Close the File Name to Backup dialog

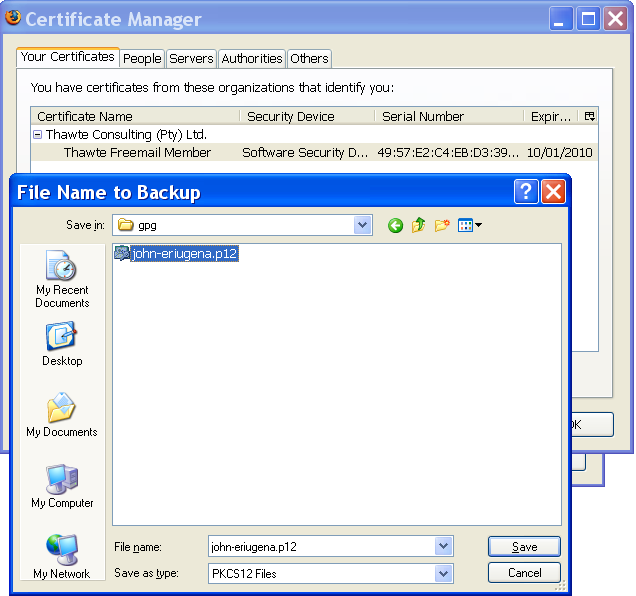pos(554,191)
